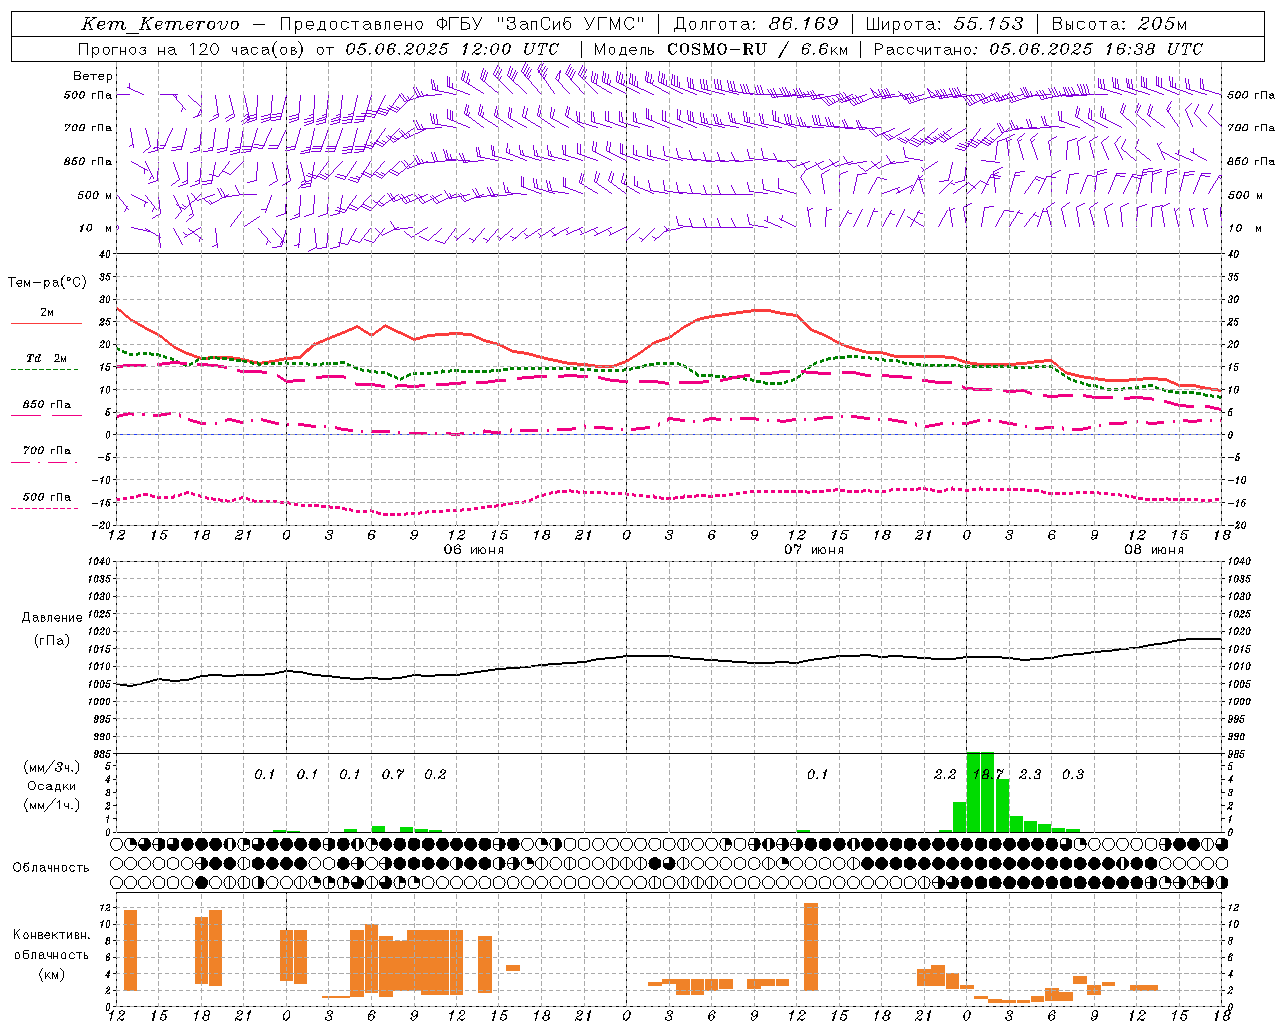Click the "Td 2м" dew point legend entry
Viewport: 1280px width, 1024px height.
pyautogui.click(x=47, y=358)
